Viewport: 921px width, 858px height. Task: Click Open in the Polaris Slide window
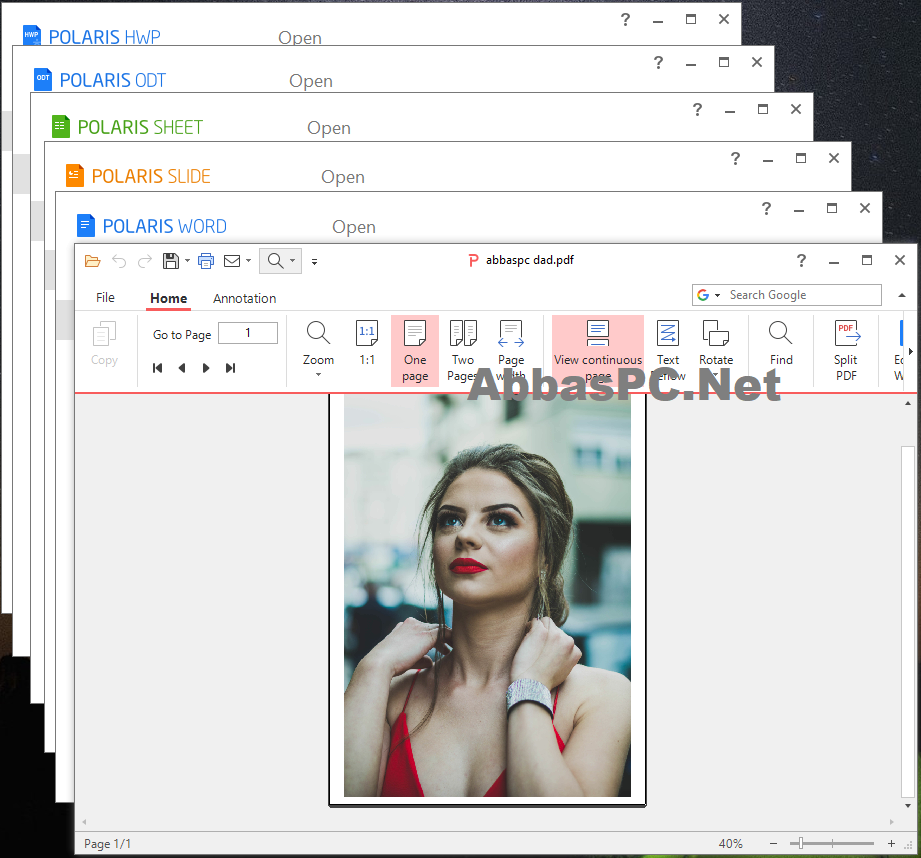coord(342,177)
